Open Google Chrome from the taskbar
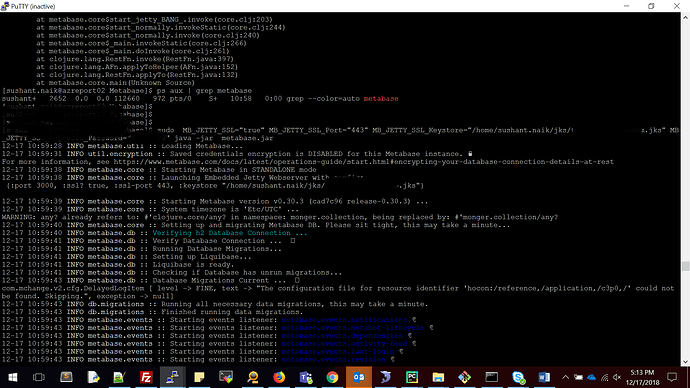This screenshot has height=388, width=690. (x=332, y=377)
